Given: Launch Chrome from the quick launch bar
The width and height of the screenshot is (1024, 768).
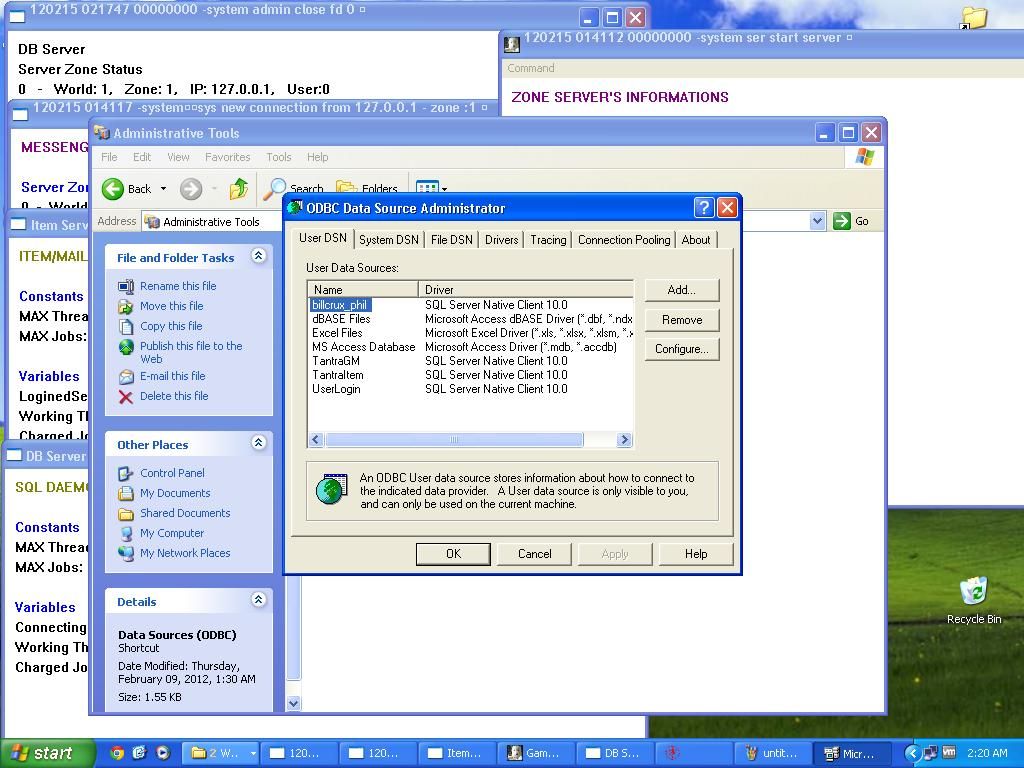Looking at the screenshot, I should coord(117,753).
